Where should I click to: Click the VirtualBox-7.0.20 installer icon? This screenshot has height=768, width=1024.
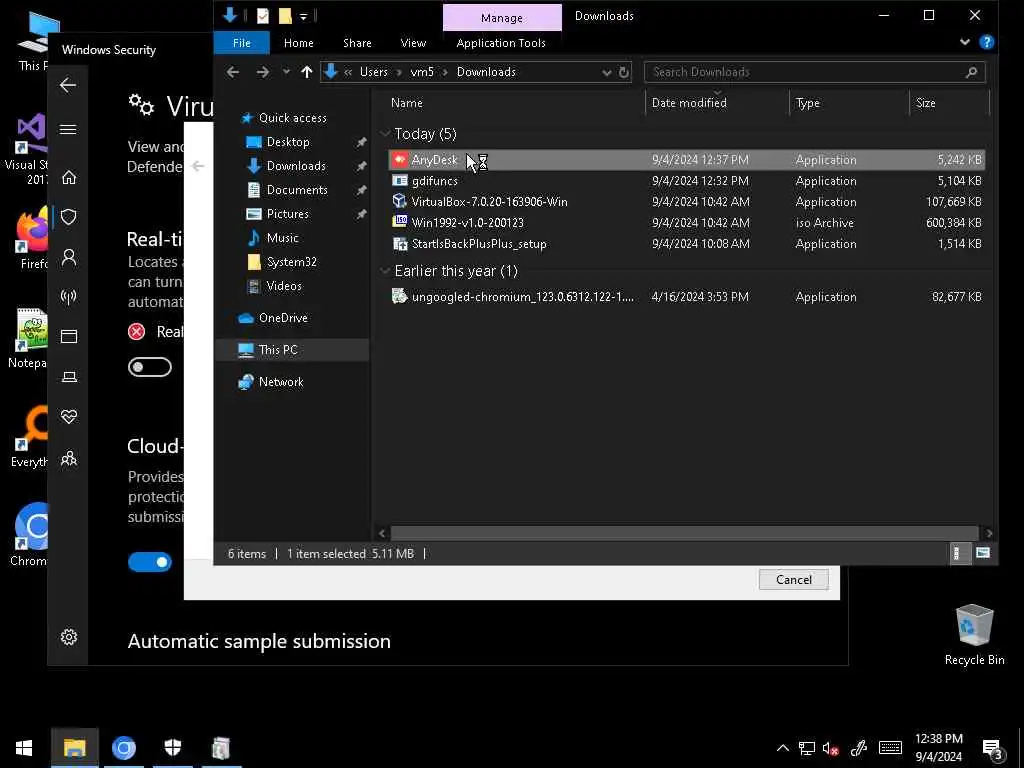tap(400, 201)
